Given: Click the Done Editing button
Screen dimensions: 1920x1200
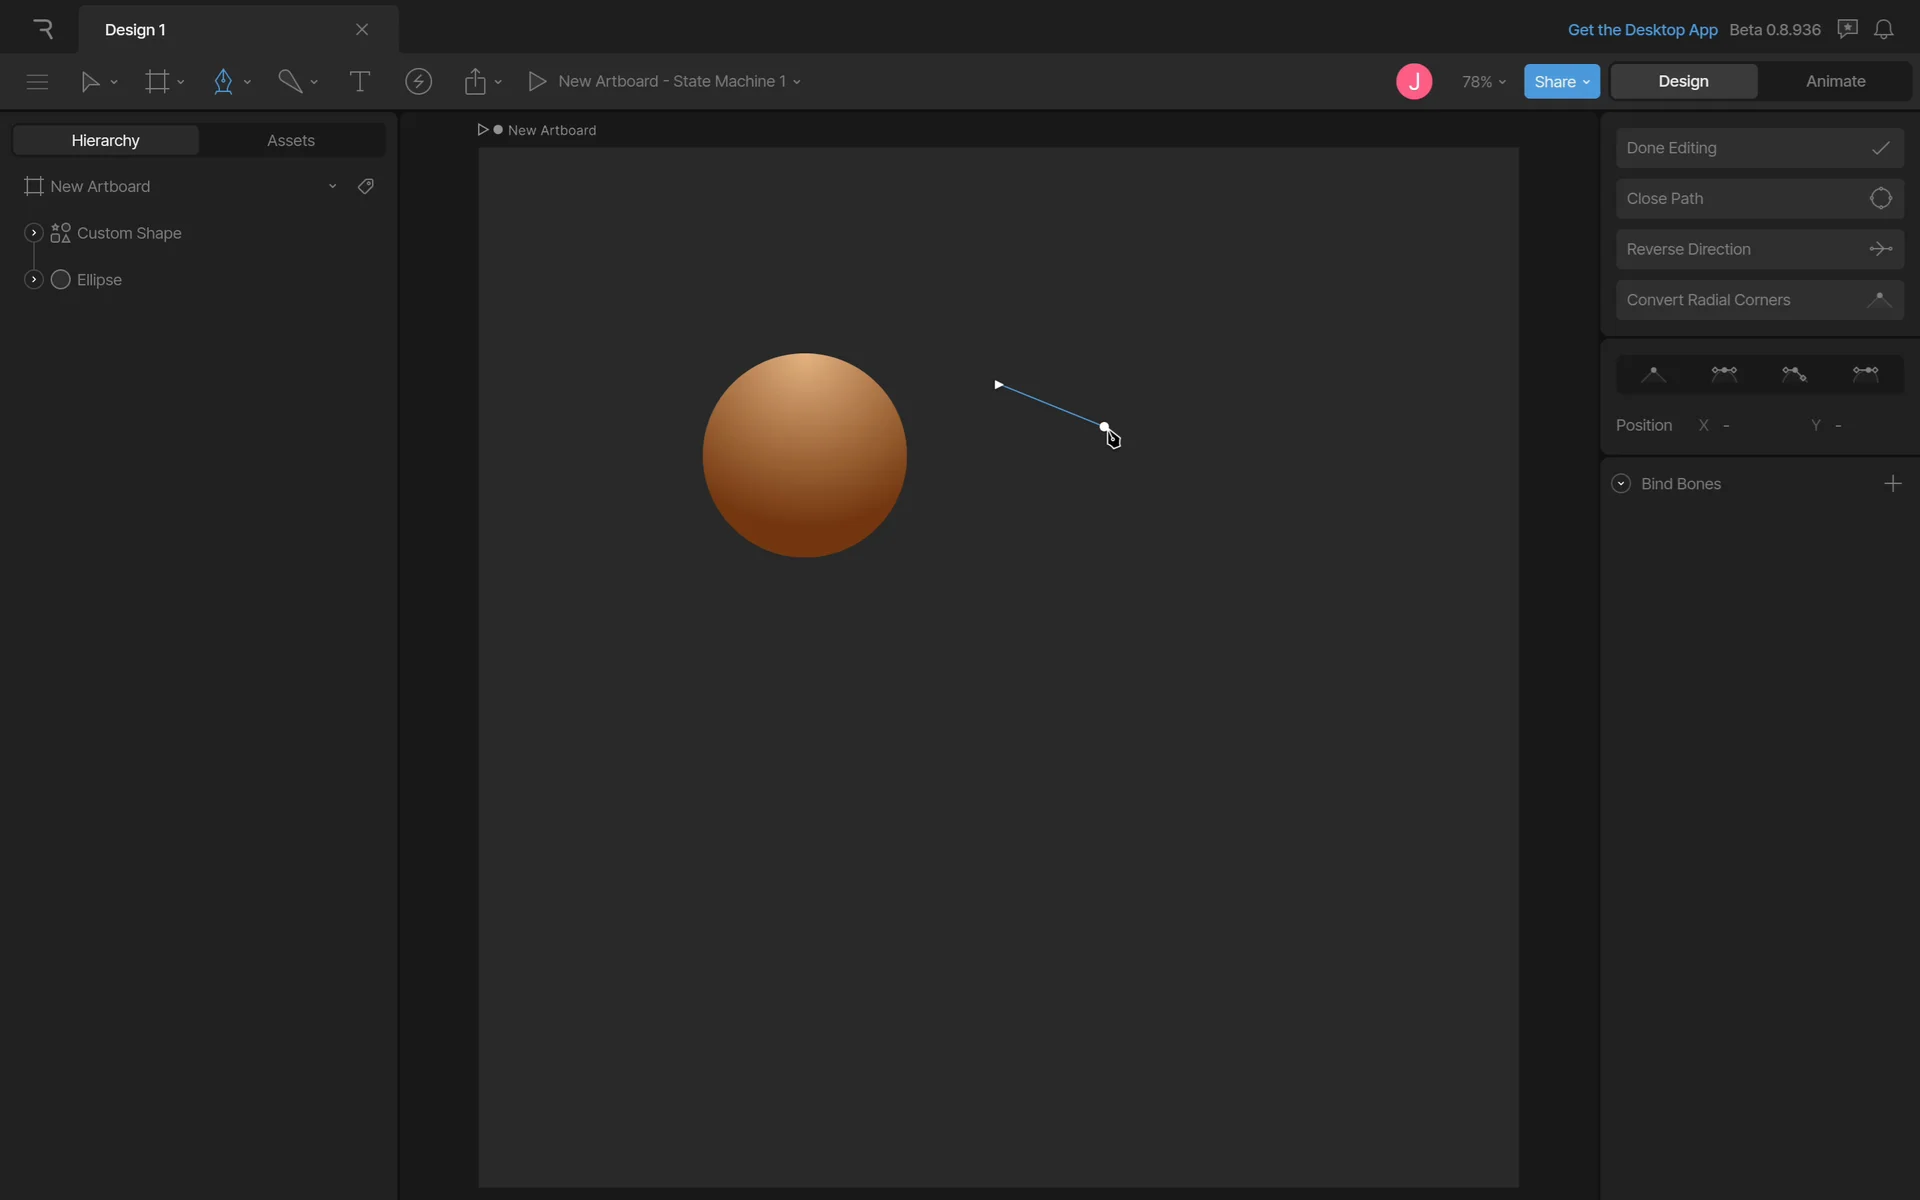Looking at the screenshot, I should (x=1759, y=148).
